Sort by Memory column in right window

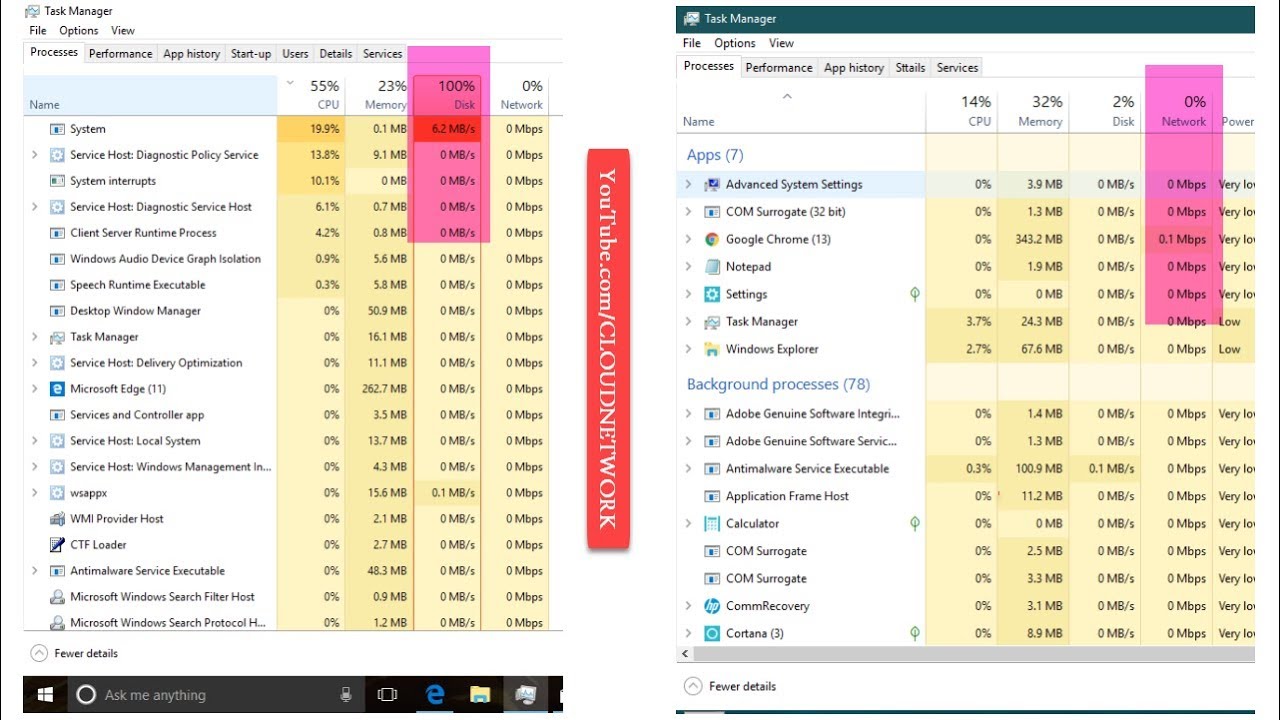(1033, 111)
